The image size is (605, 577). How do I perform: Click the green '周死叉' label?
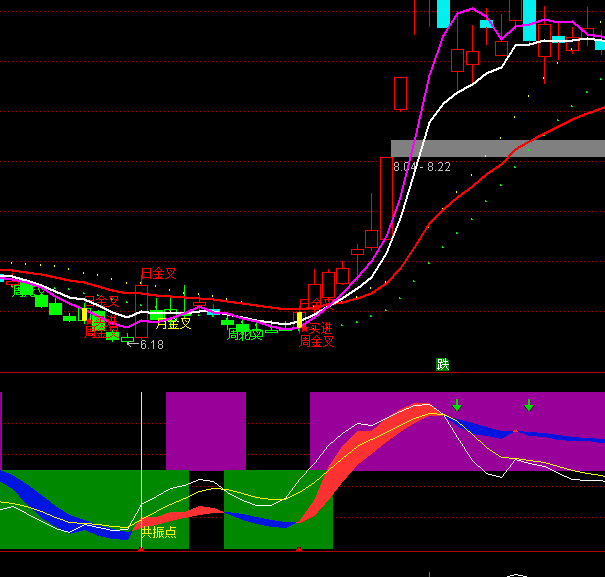pyautogui.click(x=244, y=335)
